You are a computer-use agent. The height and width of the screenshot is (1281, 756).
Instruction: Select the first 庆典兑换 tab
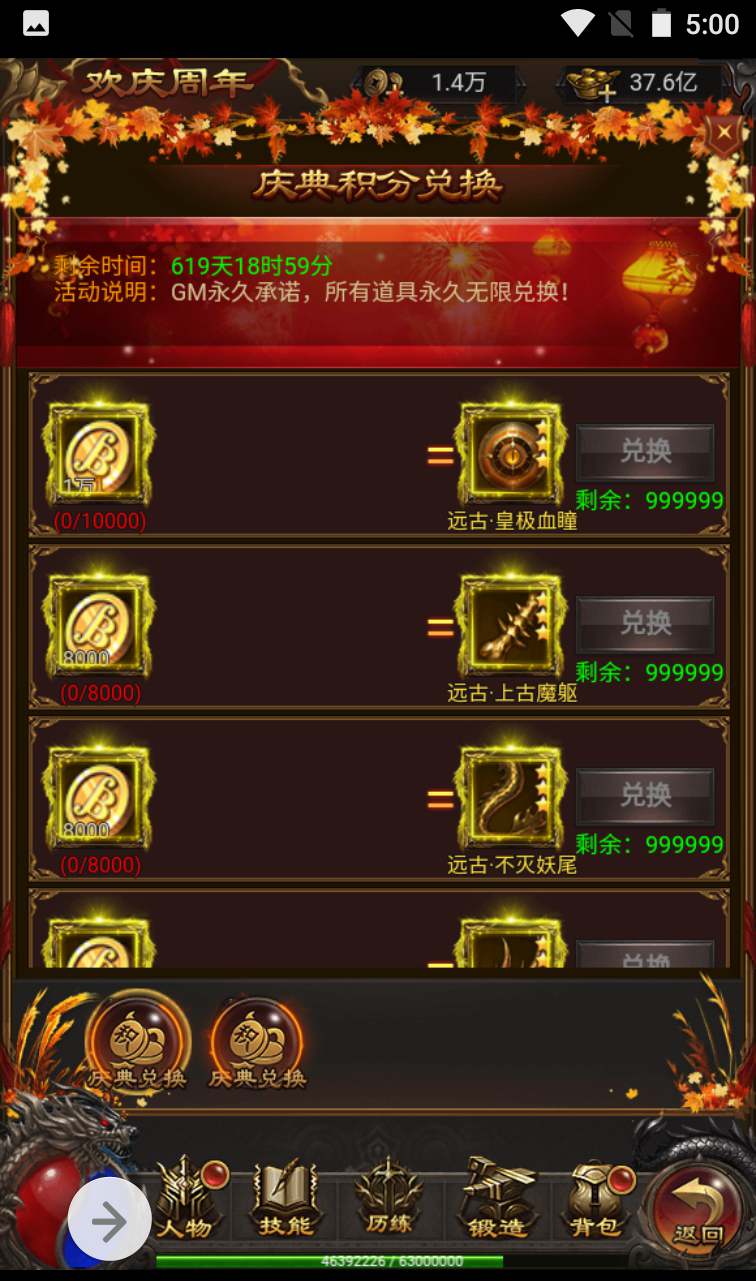[x=137, y=1046]
